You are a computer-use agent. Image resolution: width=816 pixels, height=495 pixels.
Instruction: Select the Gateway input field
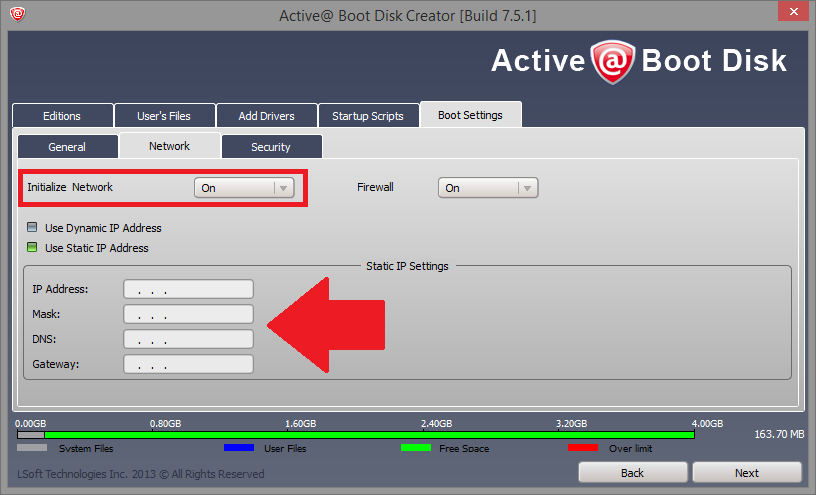point(188,364)
